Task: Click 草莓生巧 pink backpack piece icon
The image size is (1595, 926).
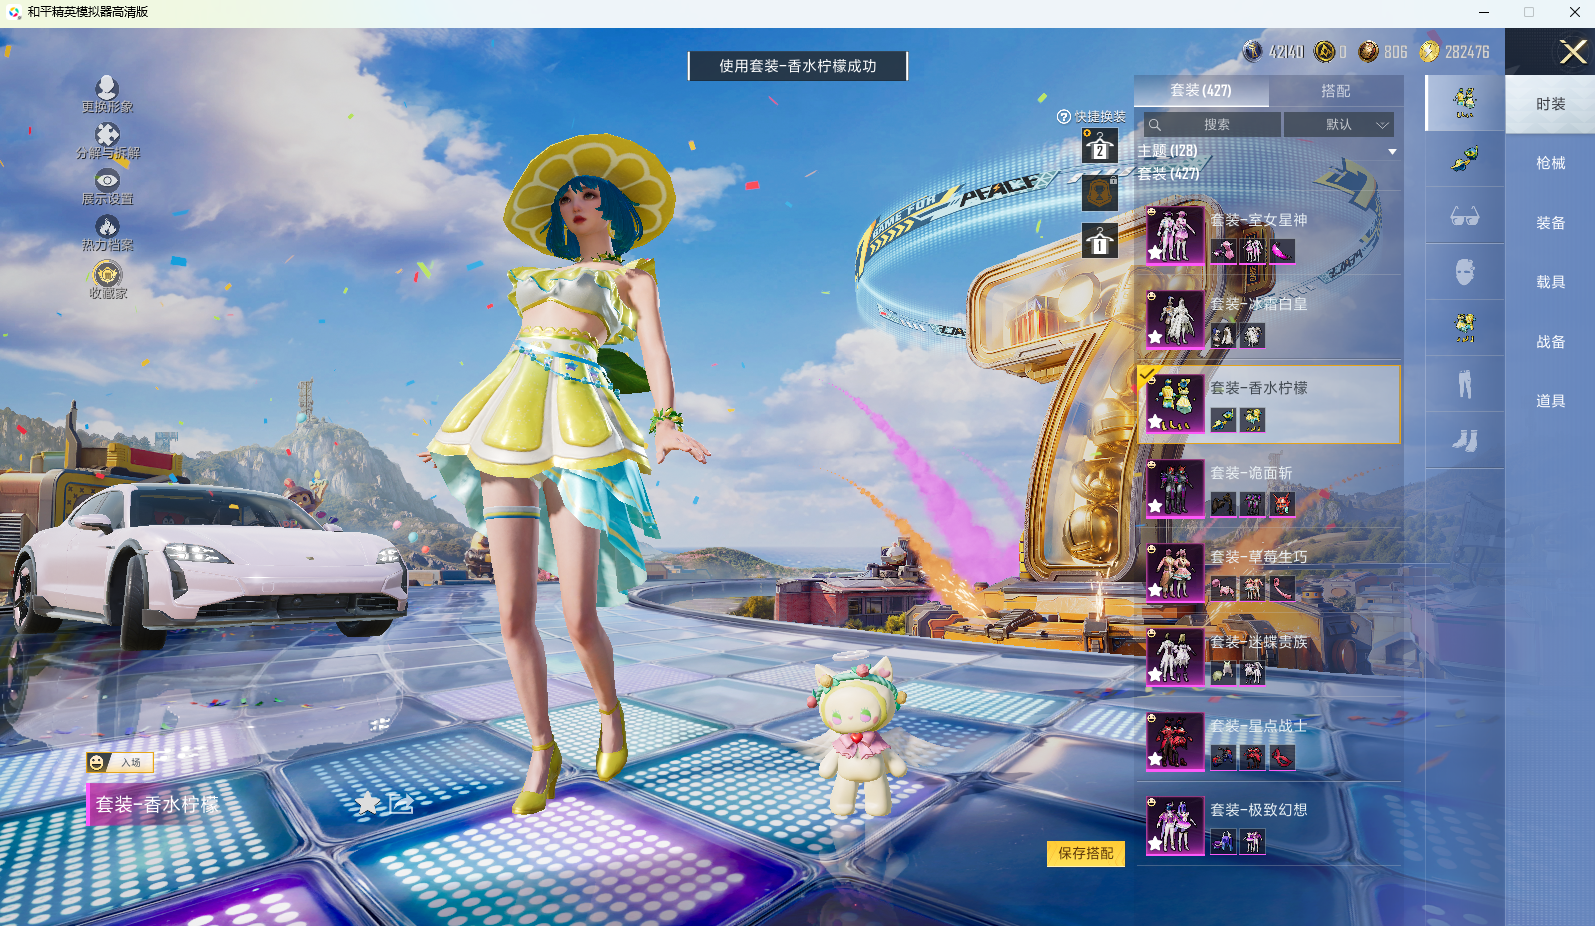Action: pos(1223,589)
